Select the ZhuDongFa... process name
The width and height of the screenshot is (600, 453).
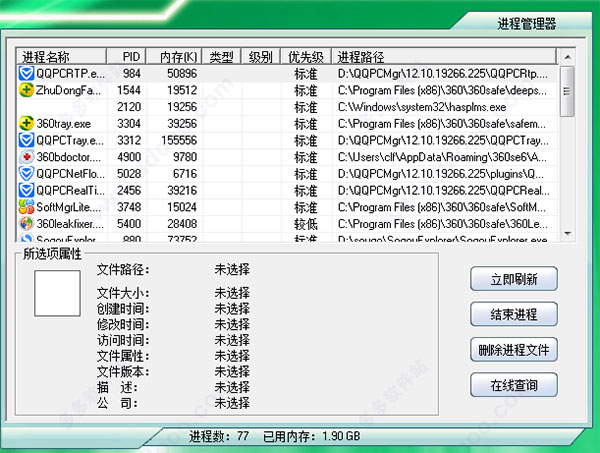[x=68, y=90]
